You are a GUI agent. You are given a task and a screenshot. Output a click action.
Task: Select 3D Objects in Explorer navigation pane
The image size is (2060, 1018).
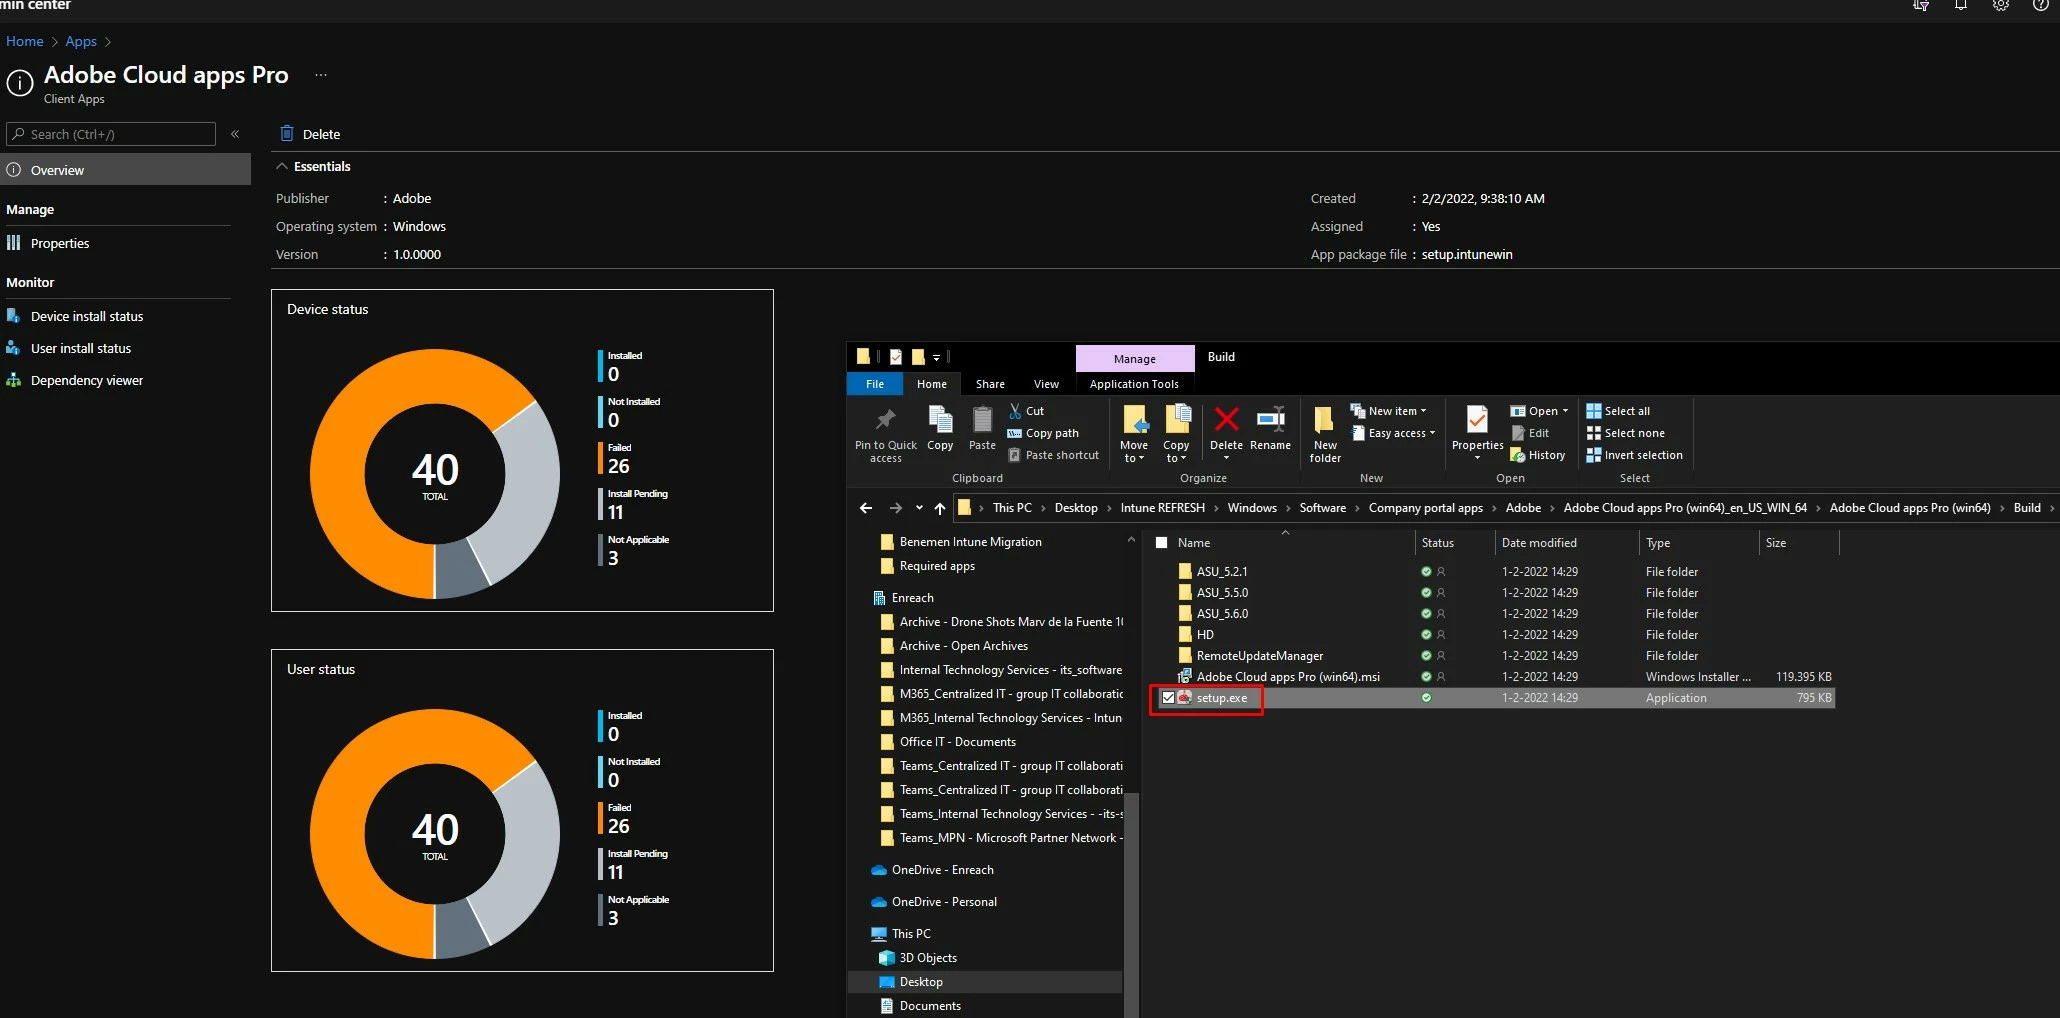928,958
